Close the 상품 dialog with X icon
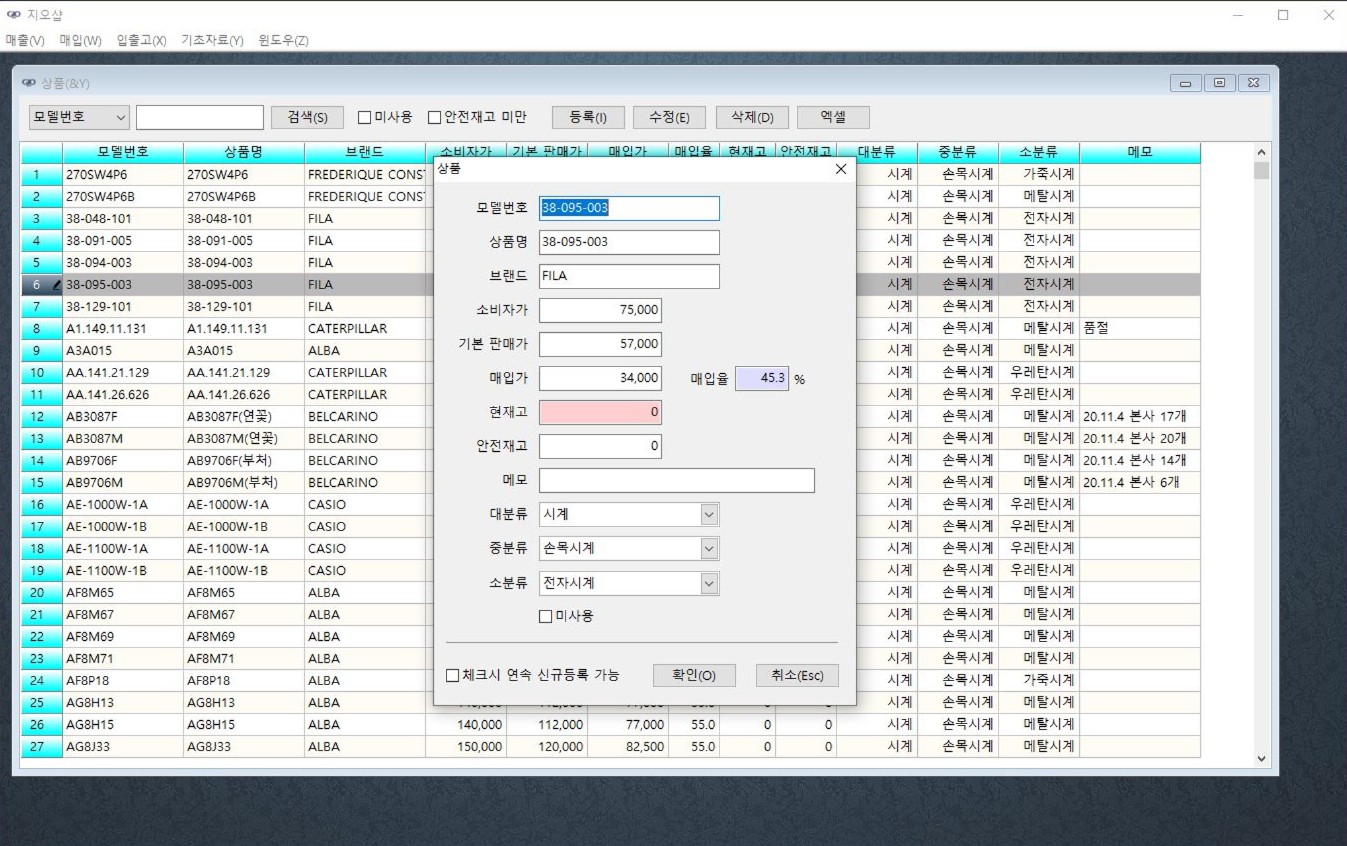 840,169
